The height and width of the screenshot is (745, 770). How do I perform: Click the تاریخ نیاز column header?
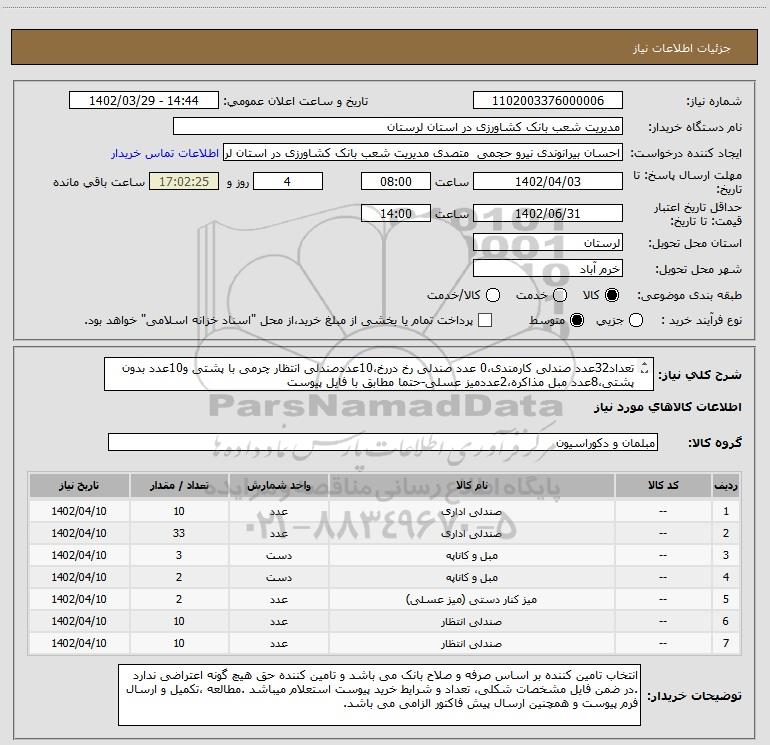(79, 485)
